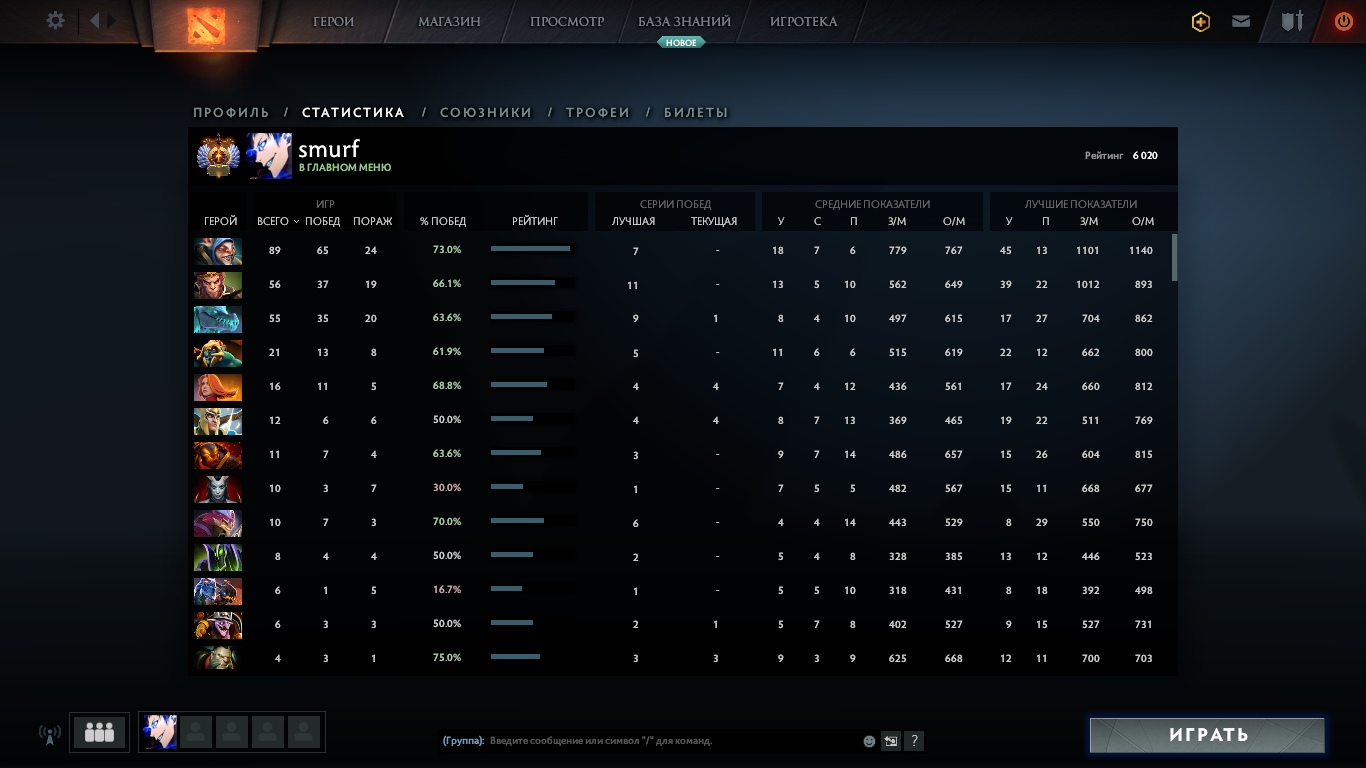Open the settings gear in the top bar

[x=56, y=21]
